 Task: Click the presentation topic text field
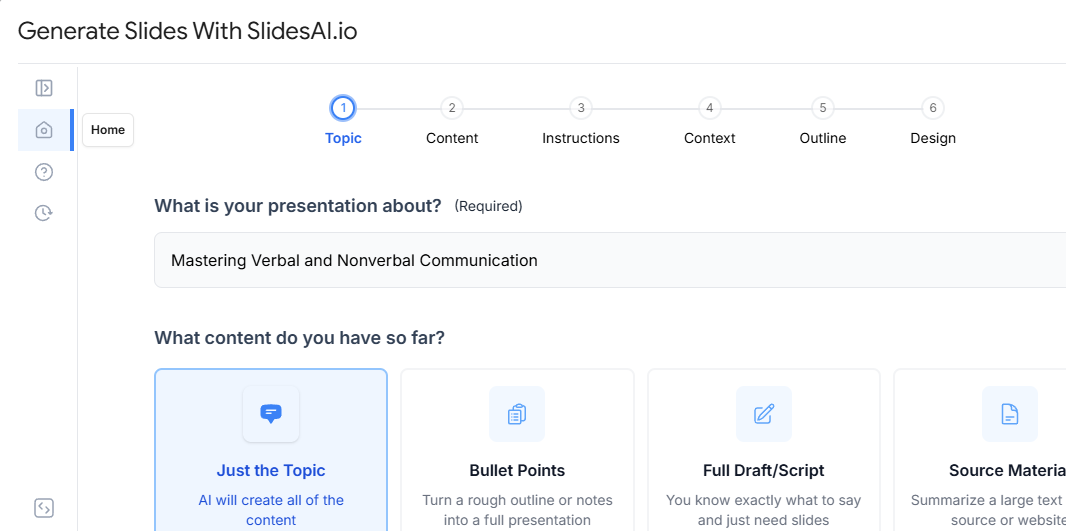pos(600,260)
